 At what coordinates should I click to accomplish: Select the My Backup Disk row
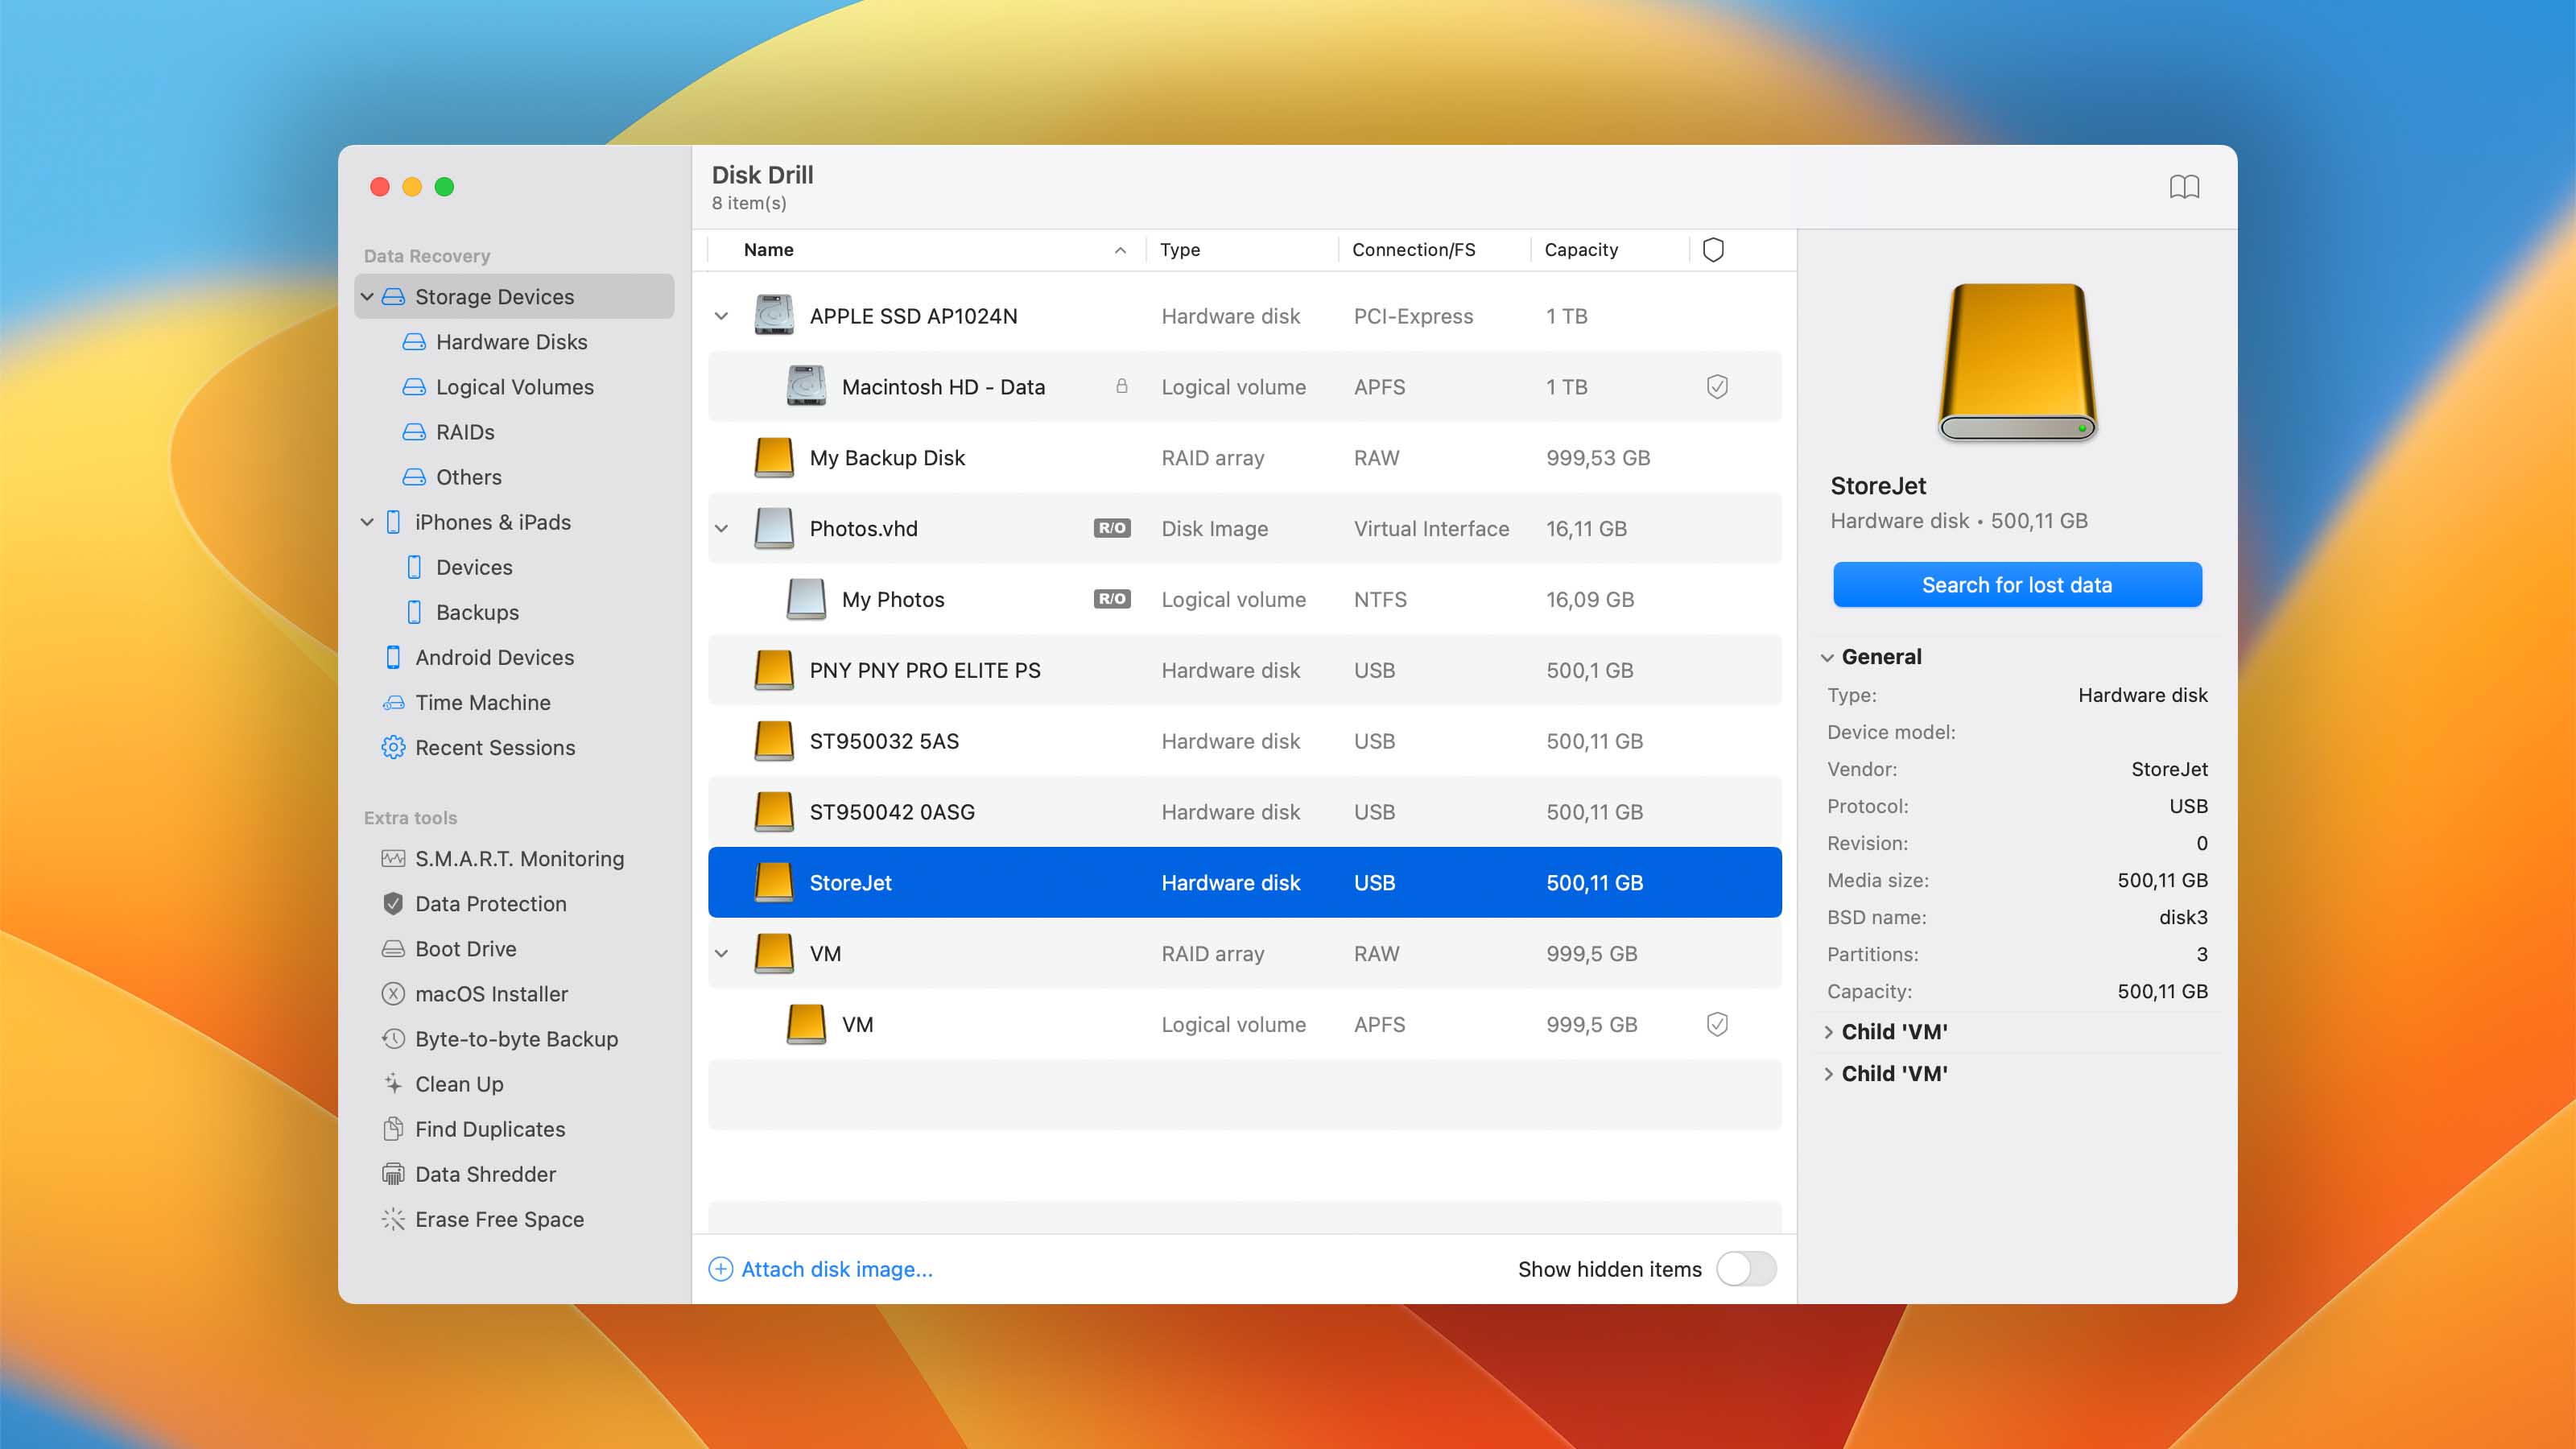tap(1245, 458)
